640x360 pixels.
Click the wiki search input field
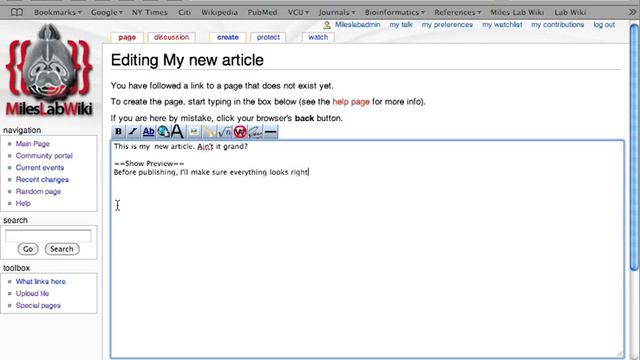tap(48, 236)
